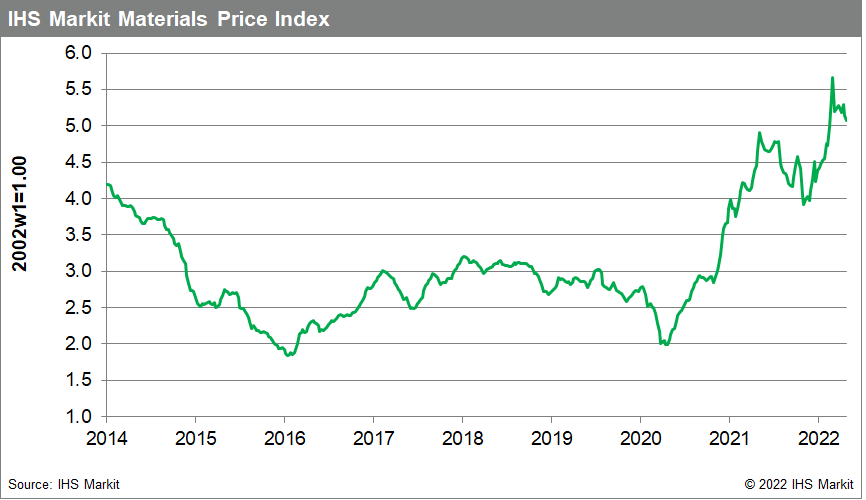The height and width of the screenshot is (500, 866).
Task: Click the "Source: IHS Markit" footer text
Action: (65, 484)
